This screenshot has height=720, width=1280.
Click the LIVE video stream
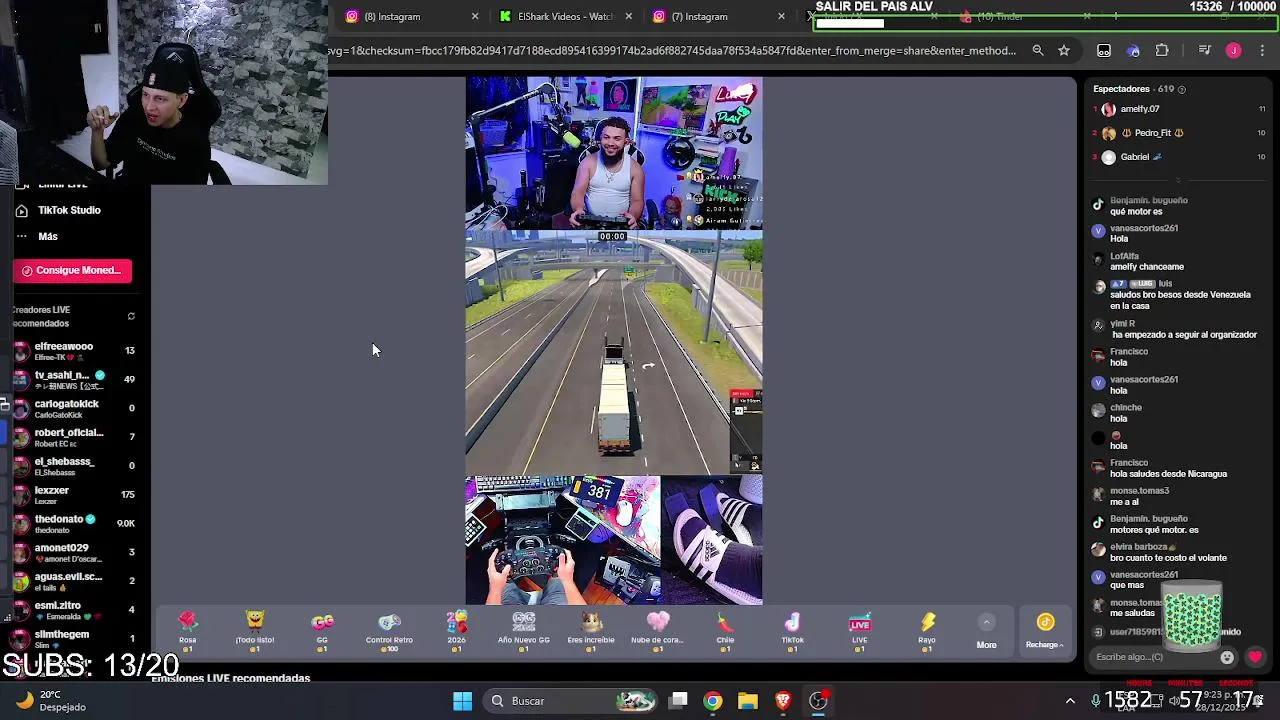[x=614, y=341]
